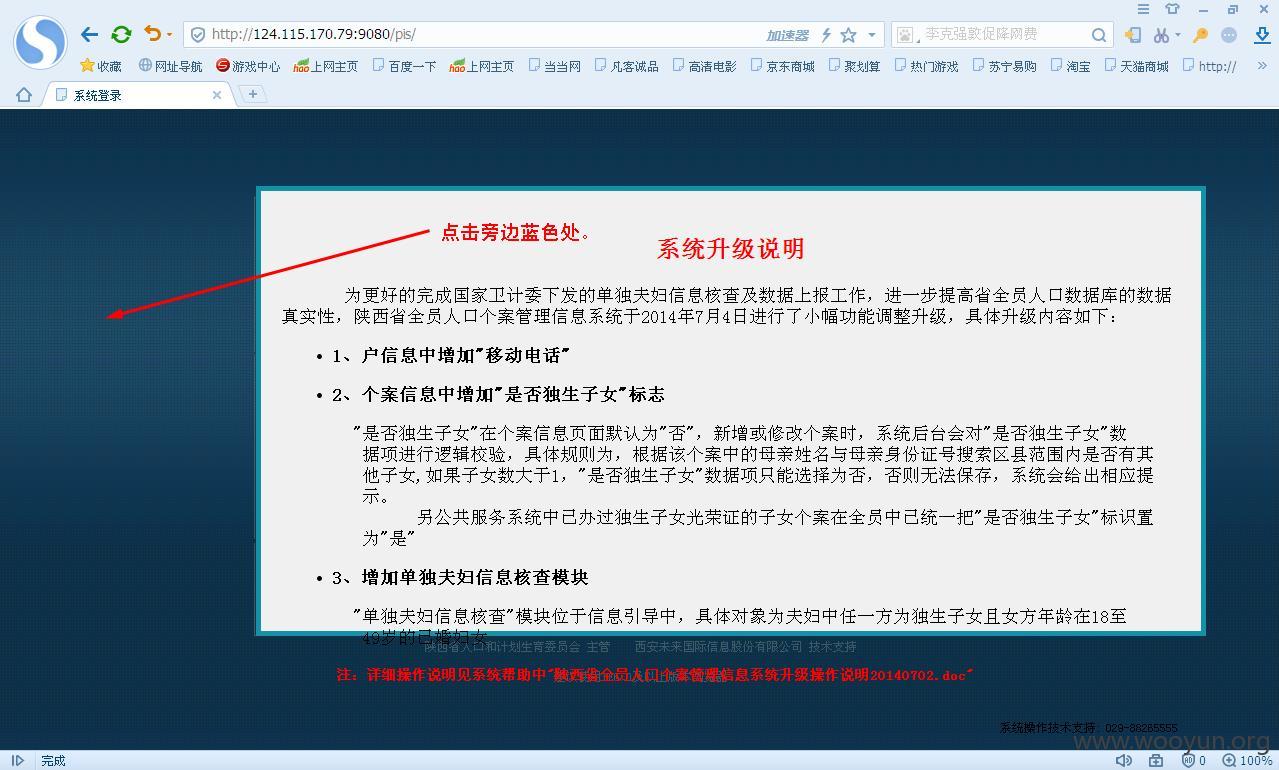The height and width of the screenshot is (770, 1279).
Task: Open 京东商城 bookmark
Action: 782,66
